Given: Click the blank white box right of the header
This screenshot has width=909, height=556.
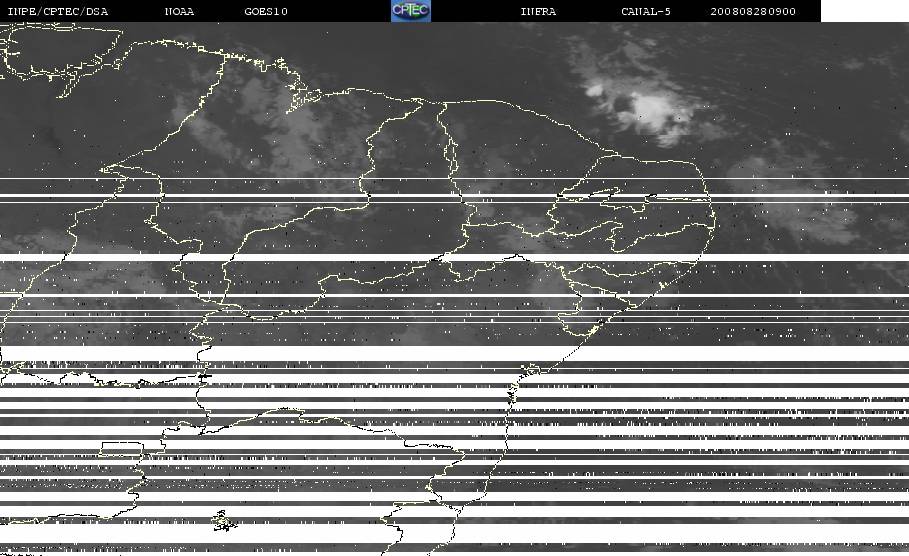Looking at the screenshot, I should point(865,11).
